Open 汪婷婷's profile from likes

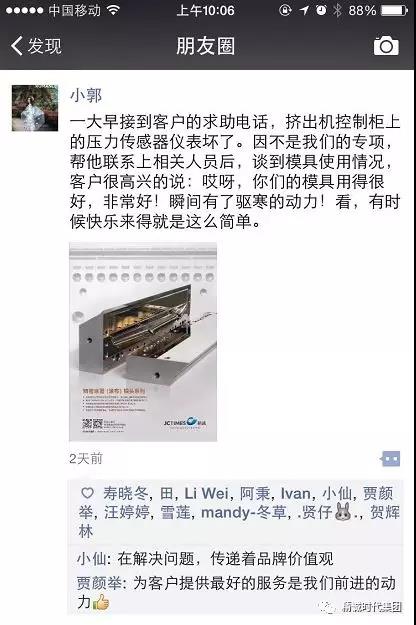127,513
